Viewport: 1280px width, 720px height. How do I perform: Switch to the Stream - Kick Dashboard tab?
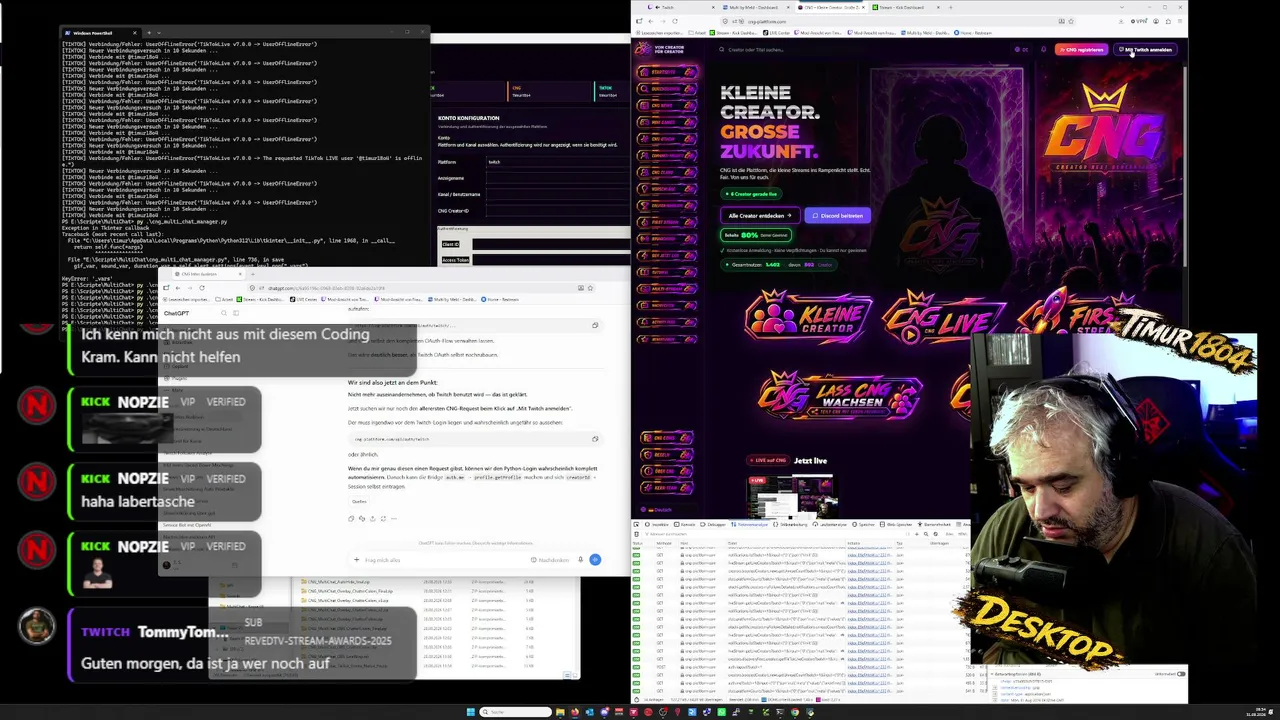pyautogui.click(x=903, y=7)
